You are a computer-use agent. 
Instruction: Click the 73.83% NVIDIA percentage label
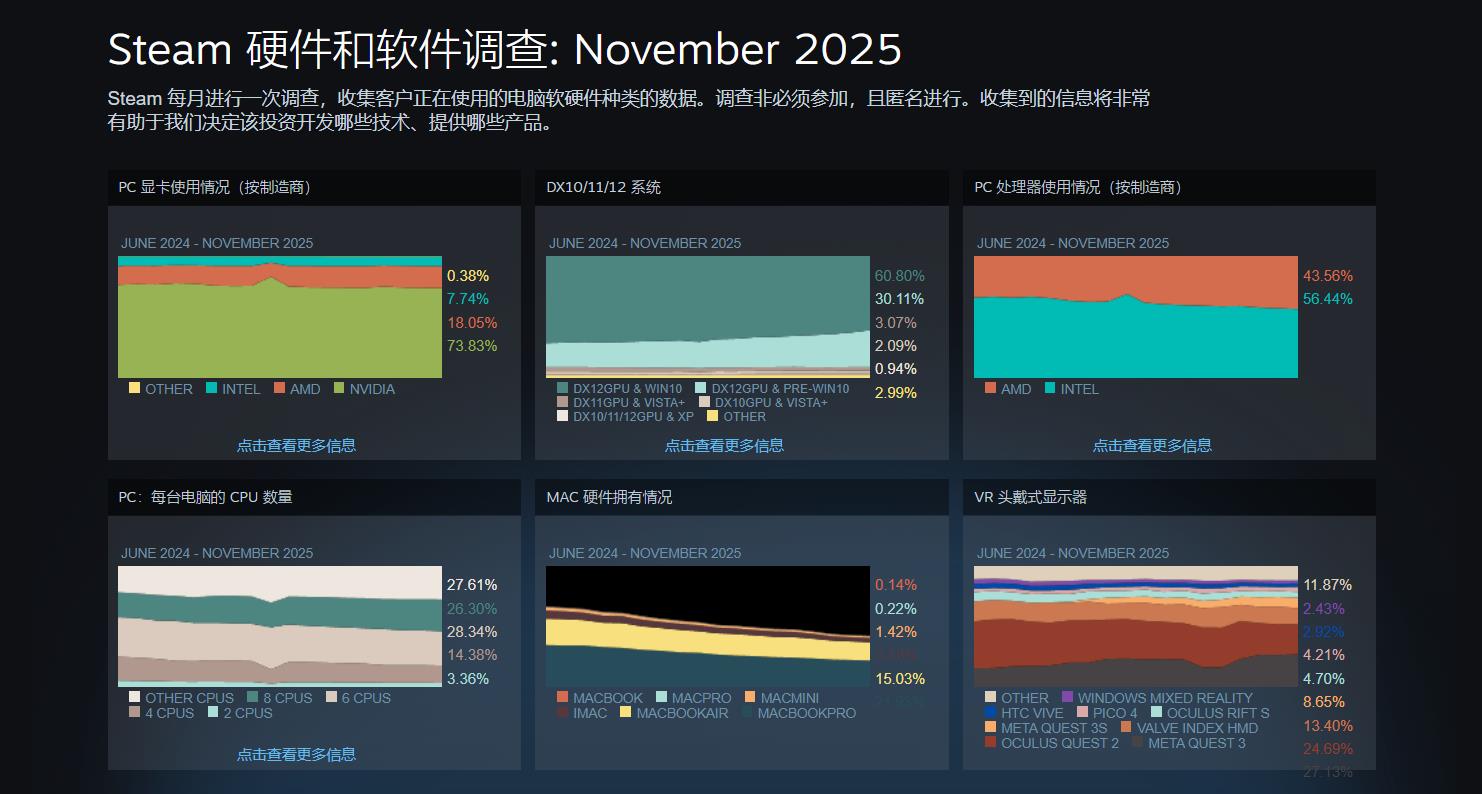point(472,346)
